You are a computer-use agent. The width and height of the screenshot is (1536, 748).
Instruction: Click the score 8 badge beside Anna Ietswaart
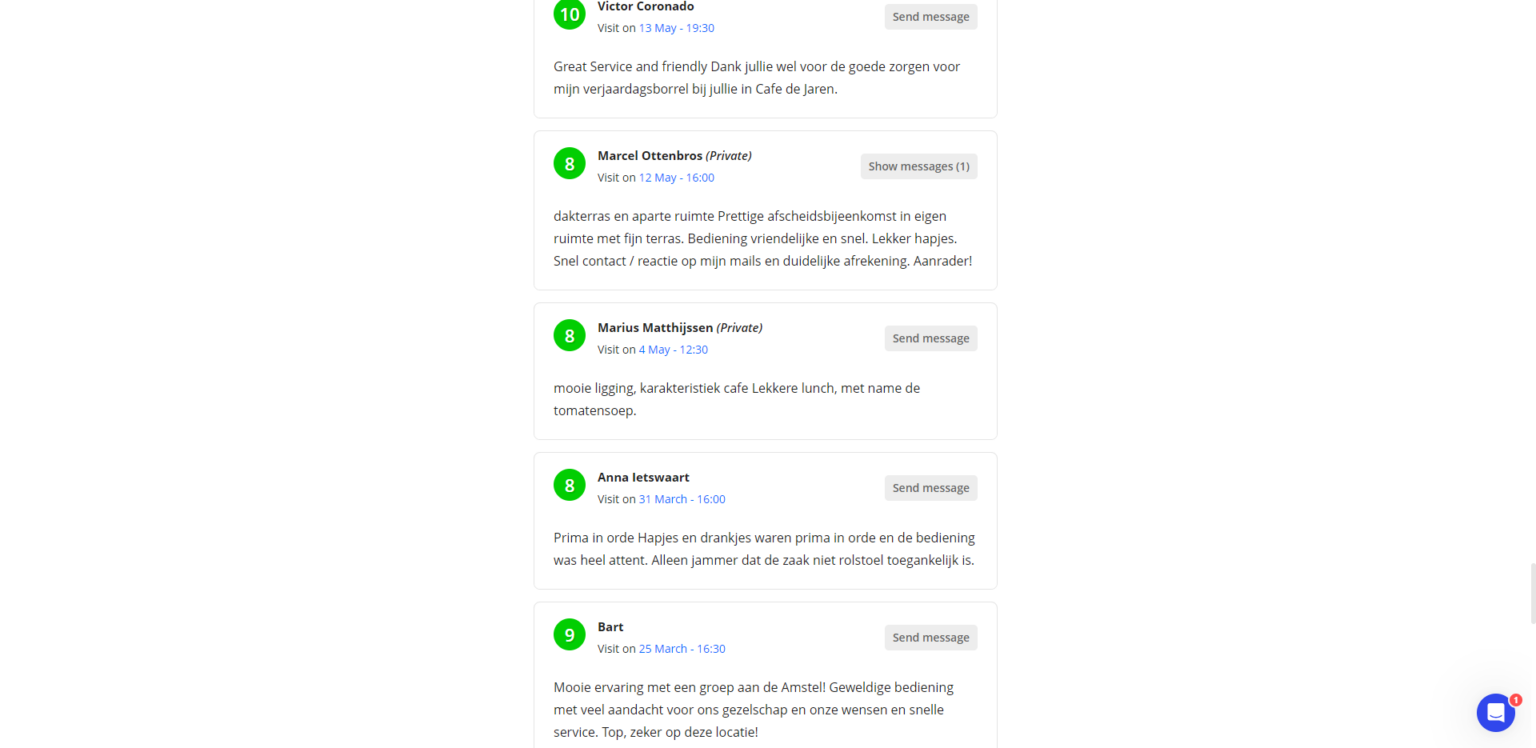click(x=569, y=486)
